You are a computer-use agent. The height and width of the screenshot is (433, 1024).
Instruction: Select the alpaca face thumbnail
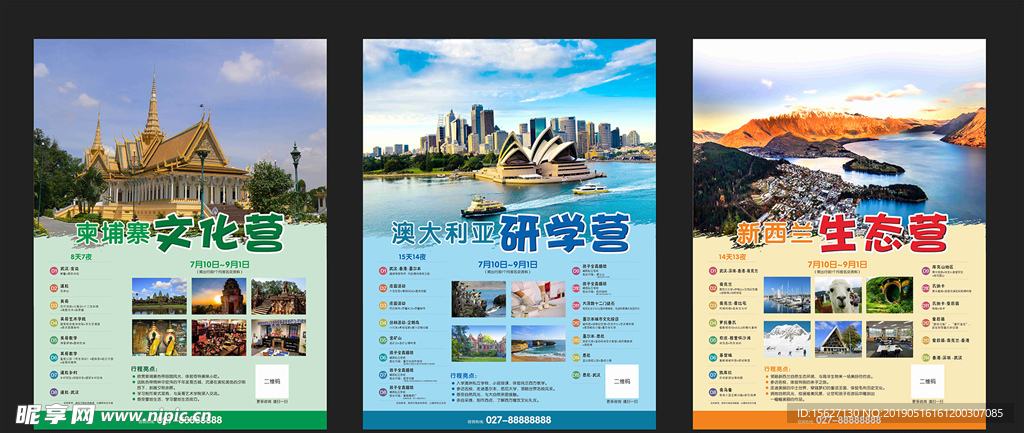[839, 295]
